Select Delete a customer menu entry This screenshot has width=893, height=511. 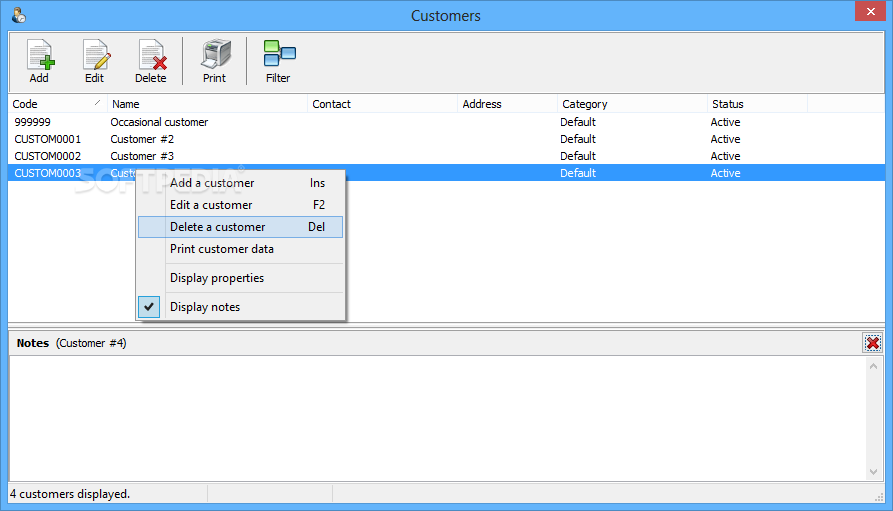(x=240, y=227)
